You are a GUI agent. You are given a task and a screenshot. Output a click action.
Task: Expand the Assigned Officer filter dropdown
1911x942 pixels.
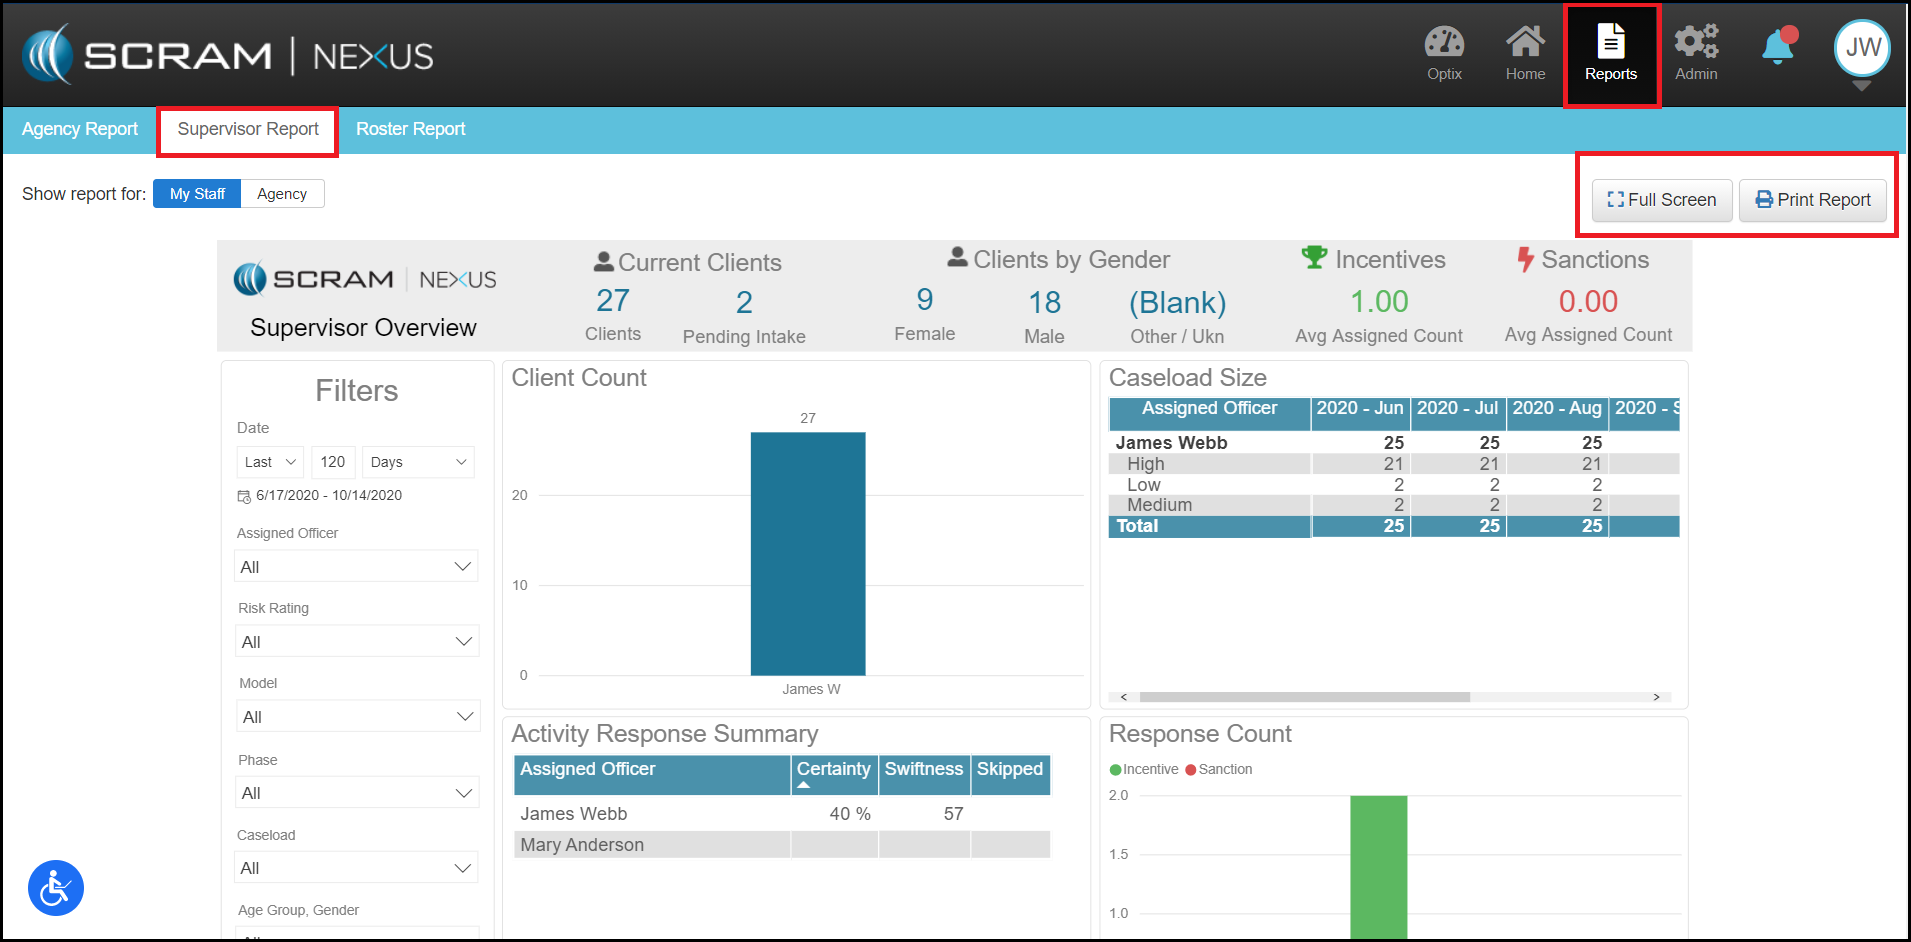tap(357, 567)
